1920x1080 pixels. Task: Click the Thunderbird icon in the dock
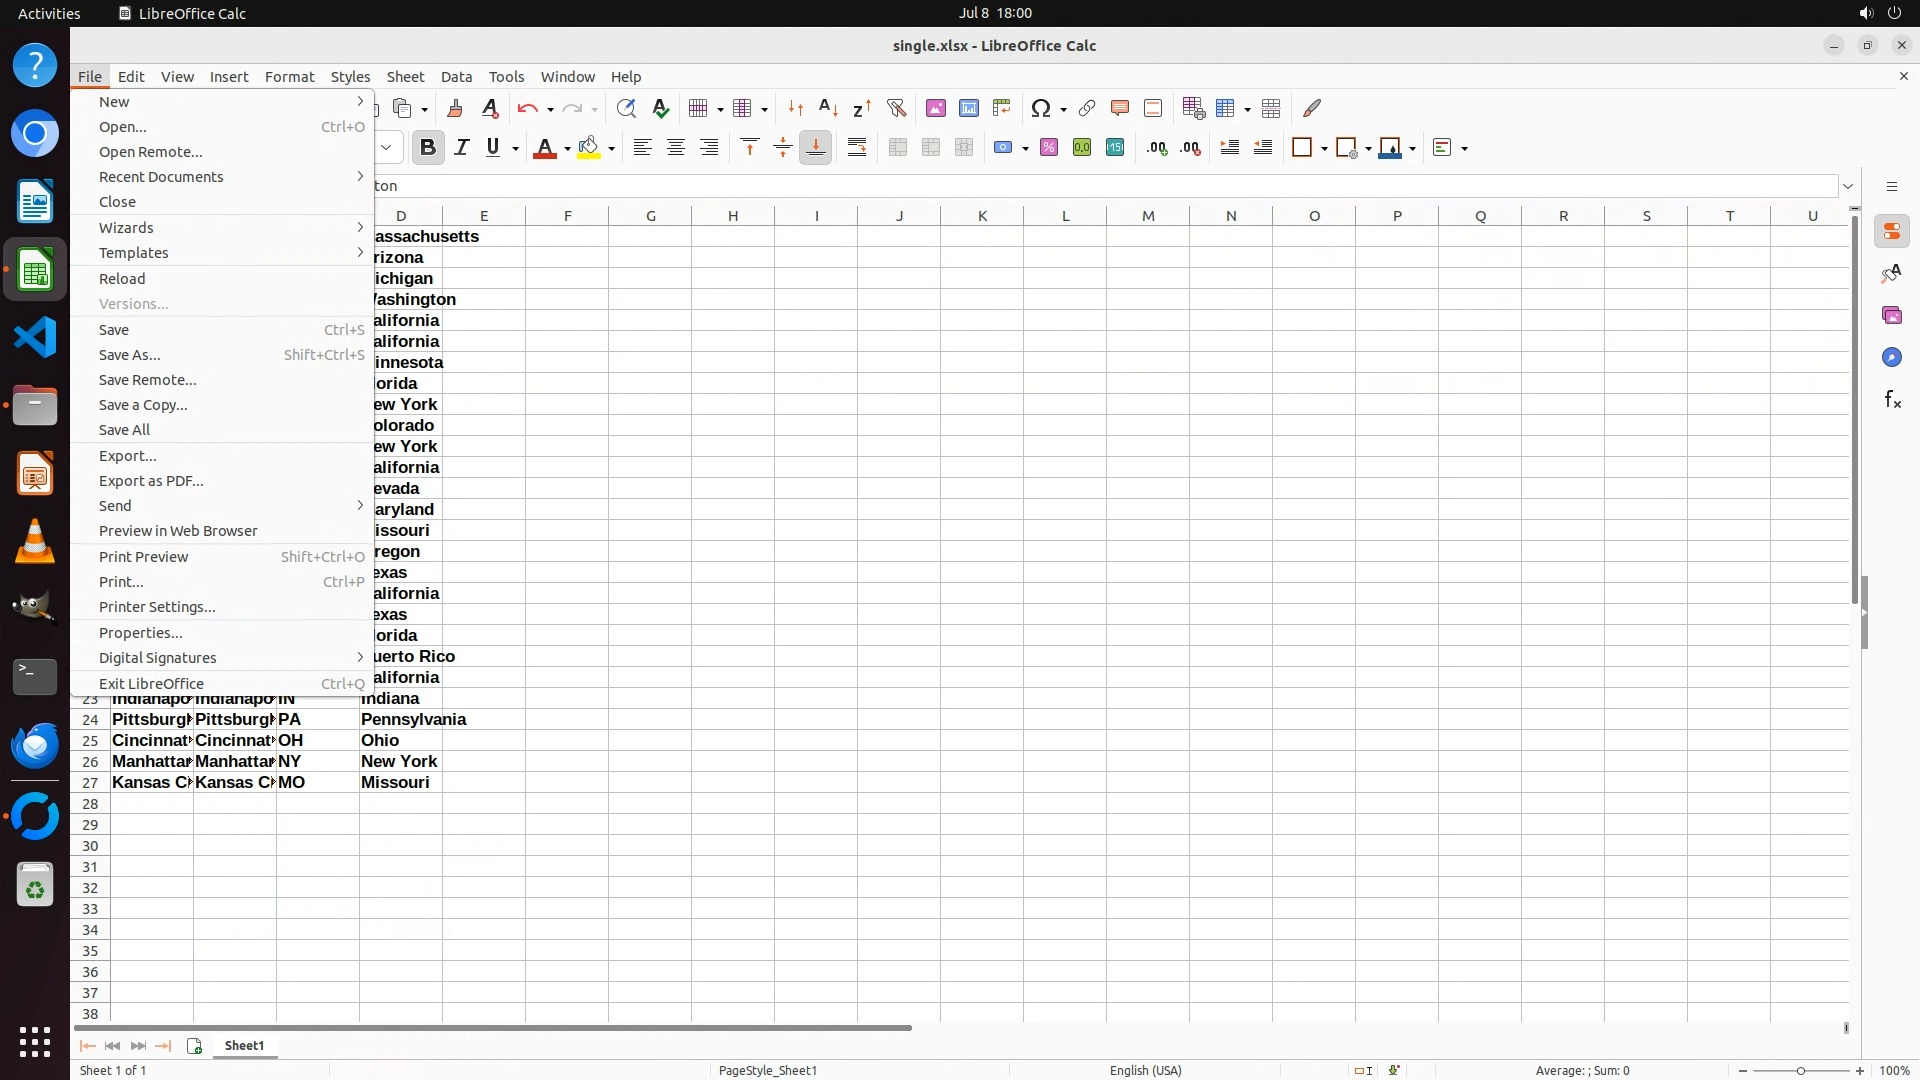[x=35, y=746]
